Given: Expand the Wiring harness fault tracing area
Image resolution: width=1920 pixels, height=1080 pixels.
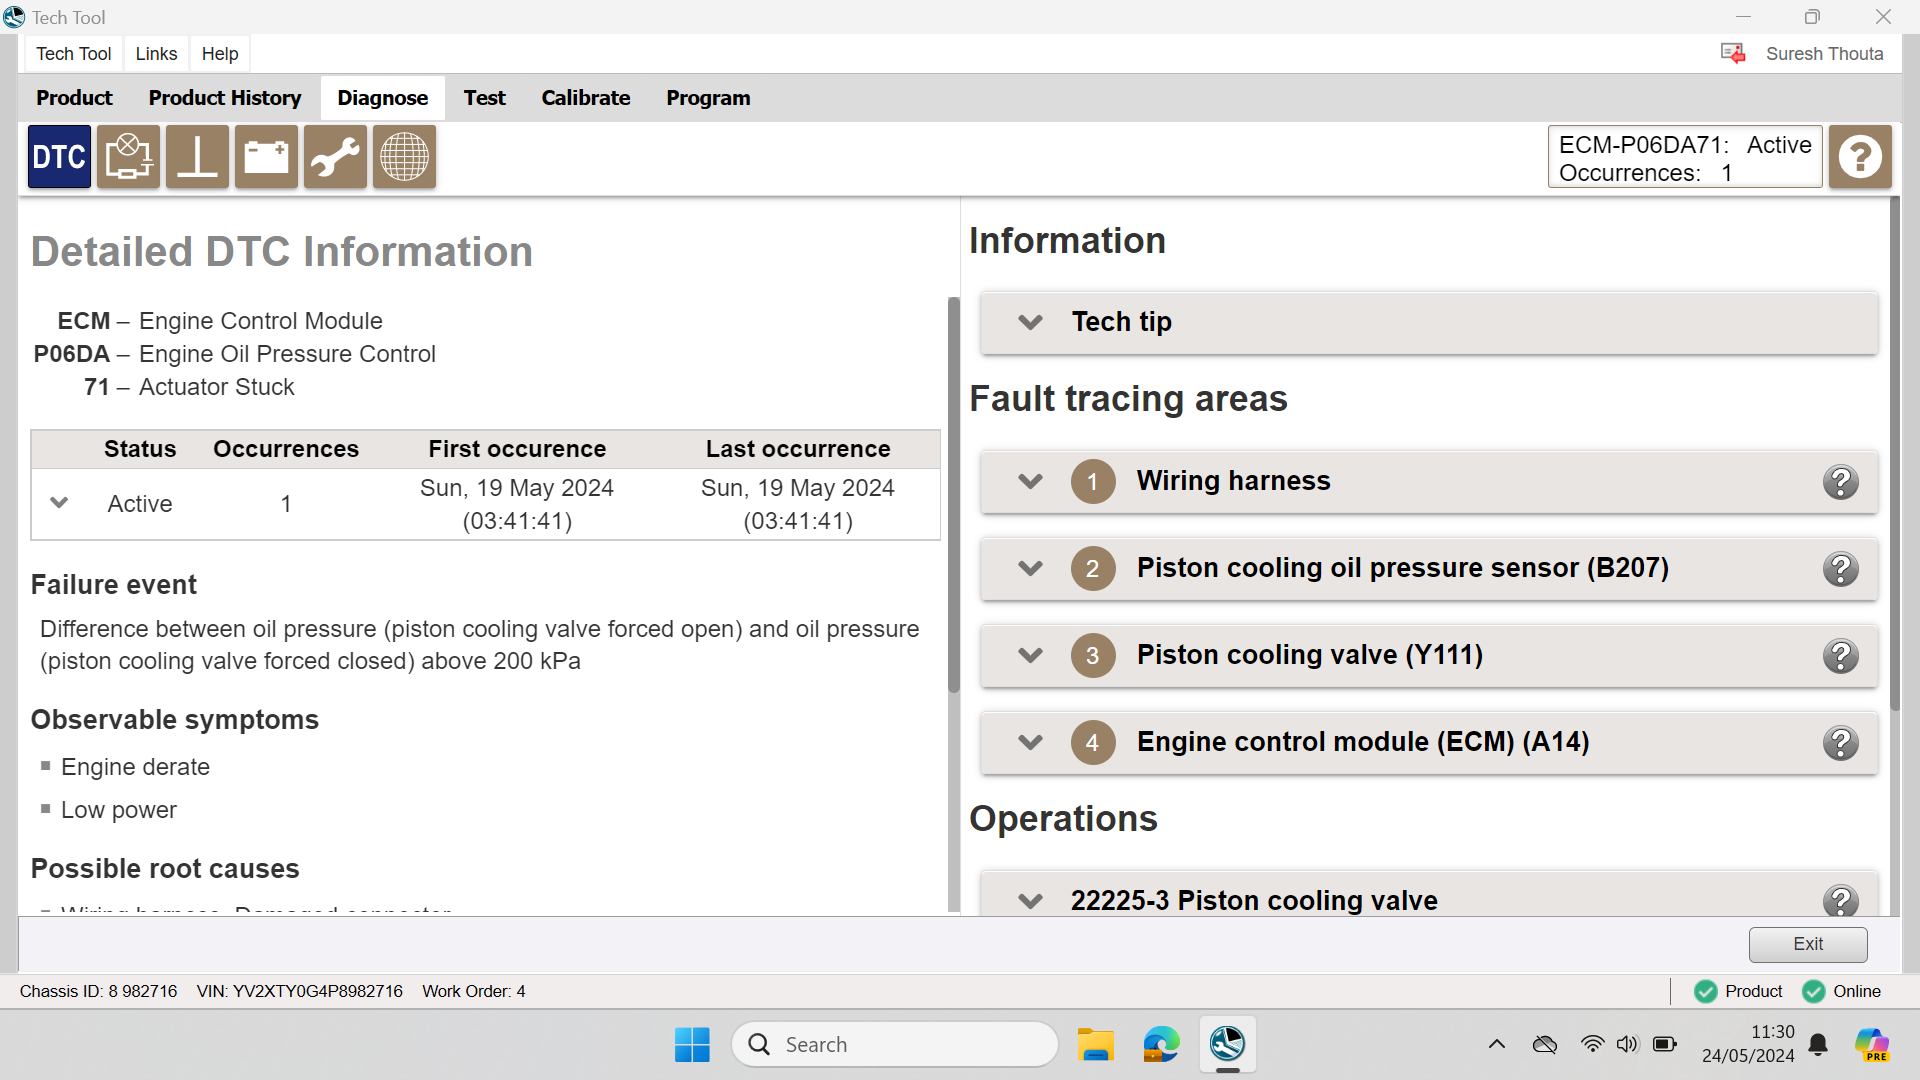Looking at the screenshot, I should click(x=1030, y=481).
